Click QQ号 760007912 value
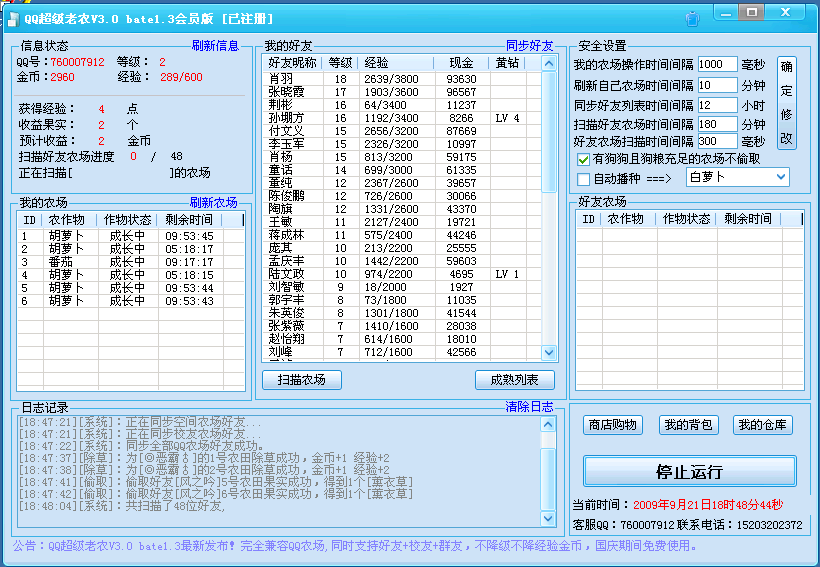 coord(77,62)
